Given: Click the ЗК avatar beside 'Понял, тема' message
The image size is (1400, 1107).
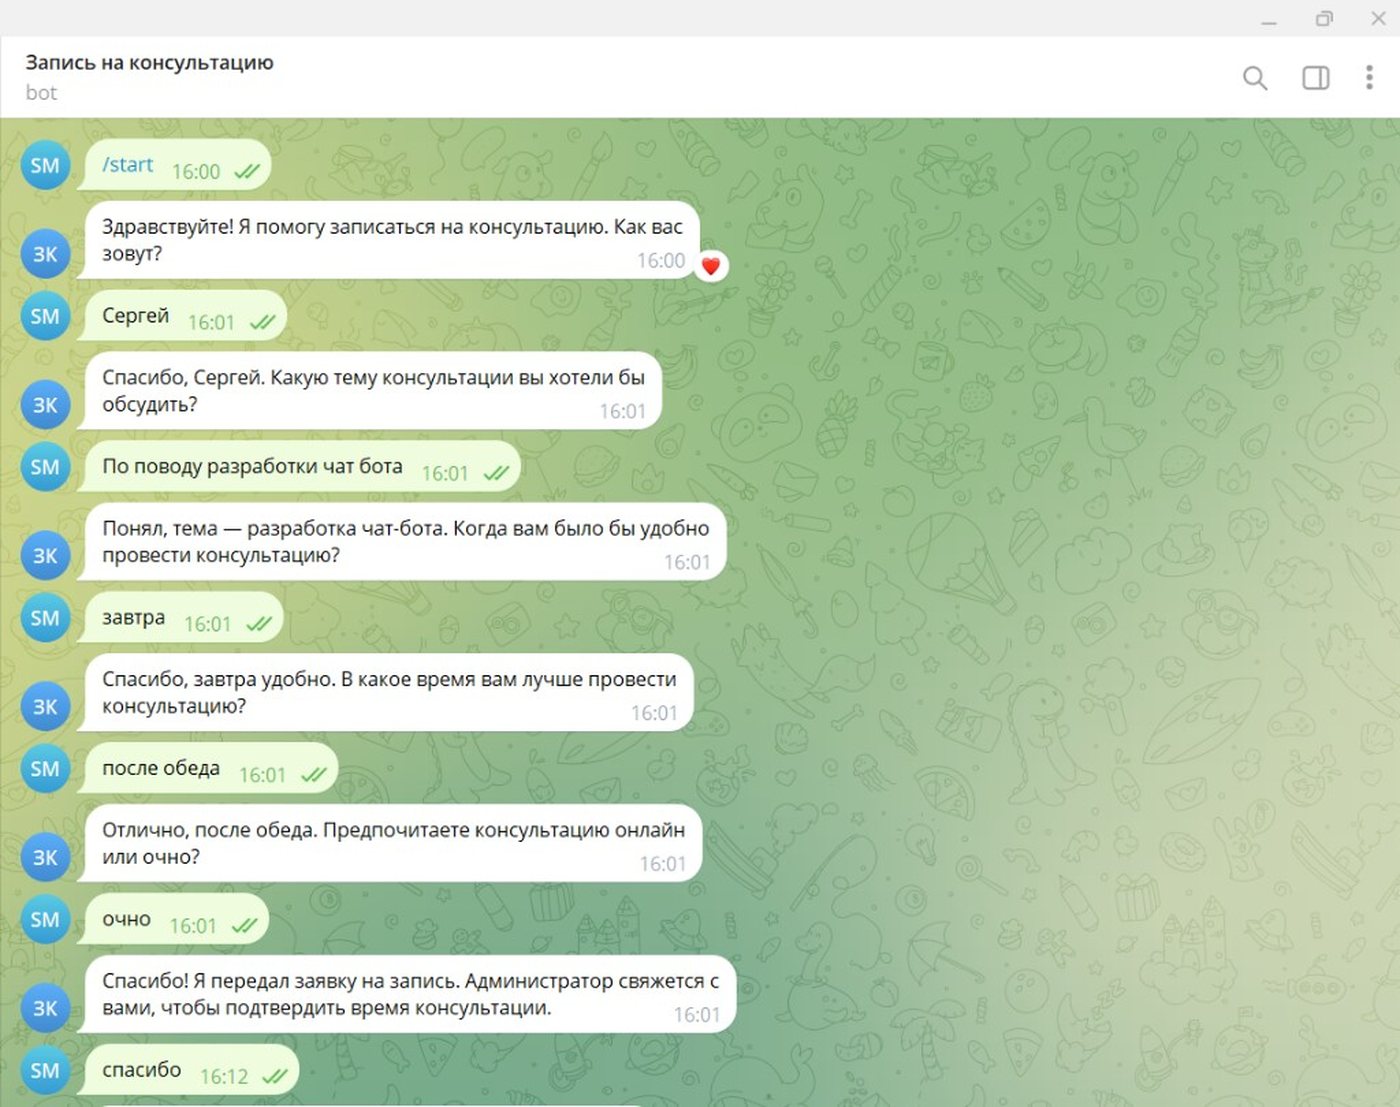Looking at the screenshot, I should [x=45, y=556].
